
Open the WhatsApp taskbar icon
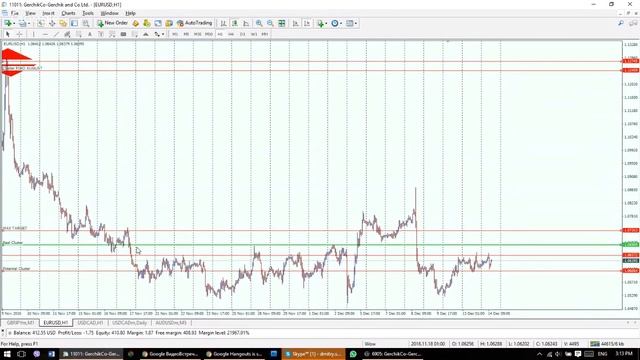pos(353,354)
